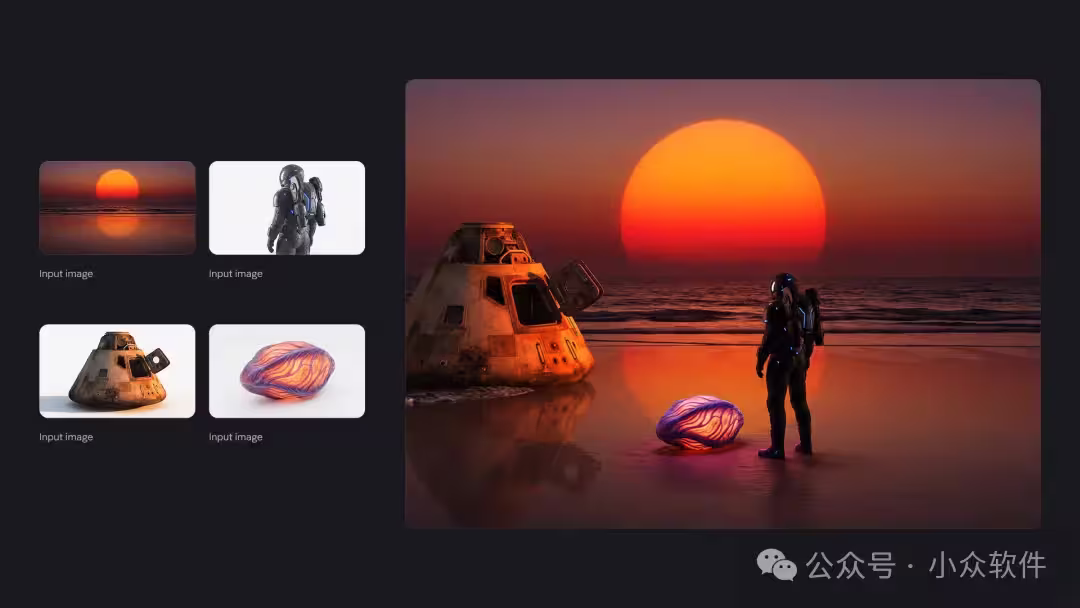The width and height of the screenshot is (1080, 608).
Task: Click "Input image" label under glowing rock thumbnail
Action: [x=236, y=437]
